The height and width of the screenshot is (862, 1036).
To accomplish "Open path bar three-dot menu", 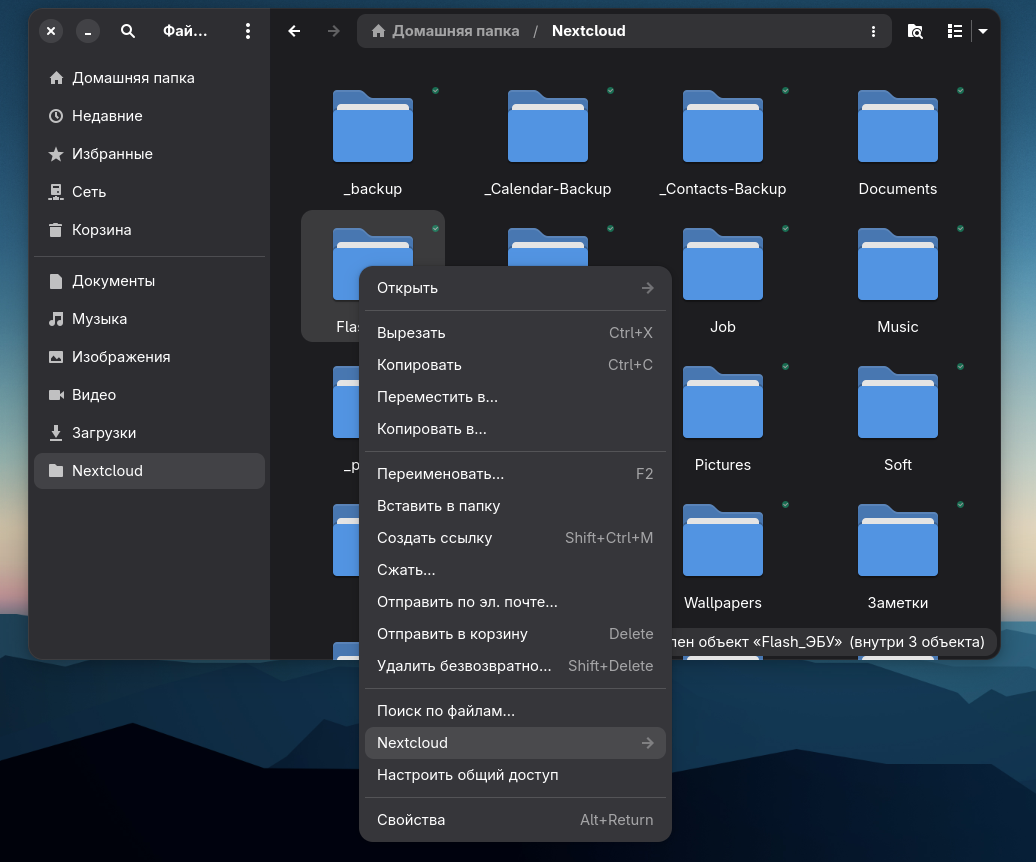I will coord(874,31).
